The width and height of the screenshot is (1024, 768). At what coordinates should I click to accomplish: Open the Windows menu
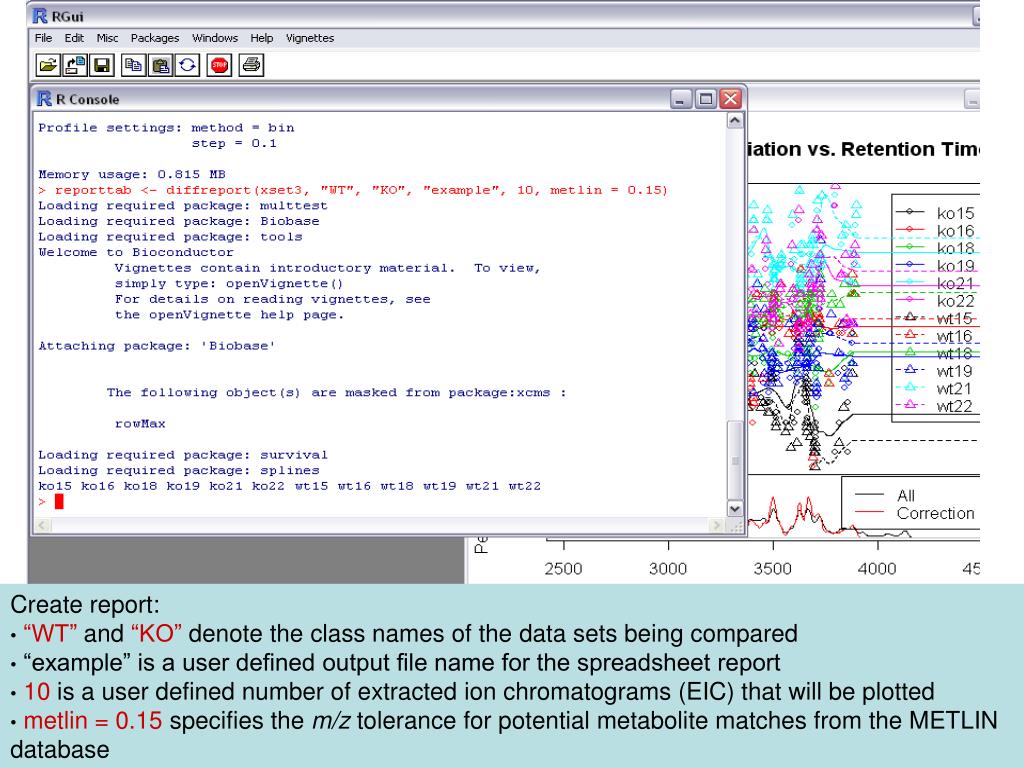[215, 38]
